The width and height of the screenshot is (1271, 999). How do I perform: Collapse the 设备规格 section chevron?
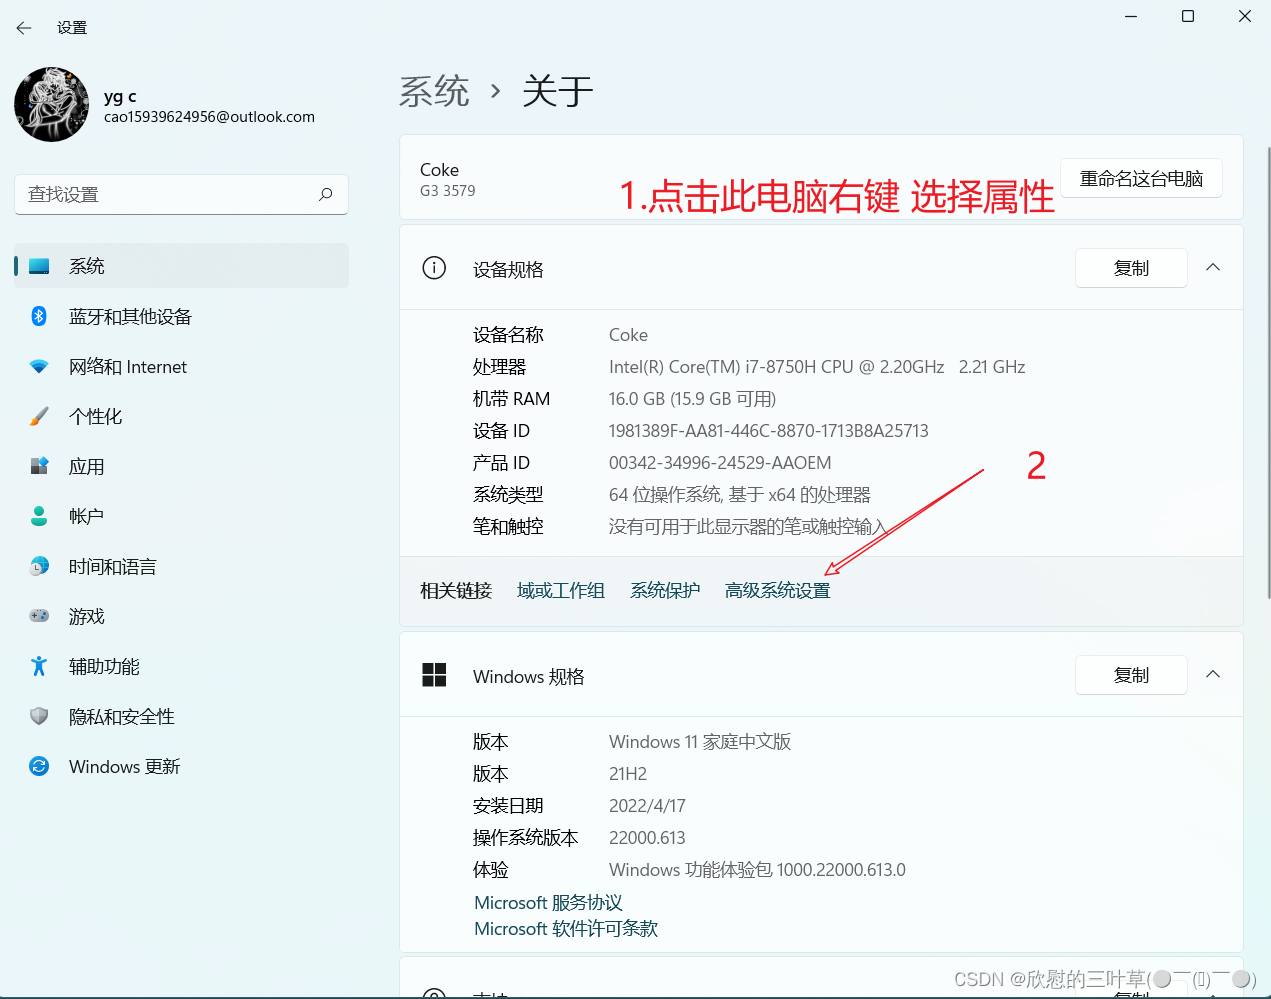pyautogui.click(x=1213, y=267)
